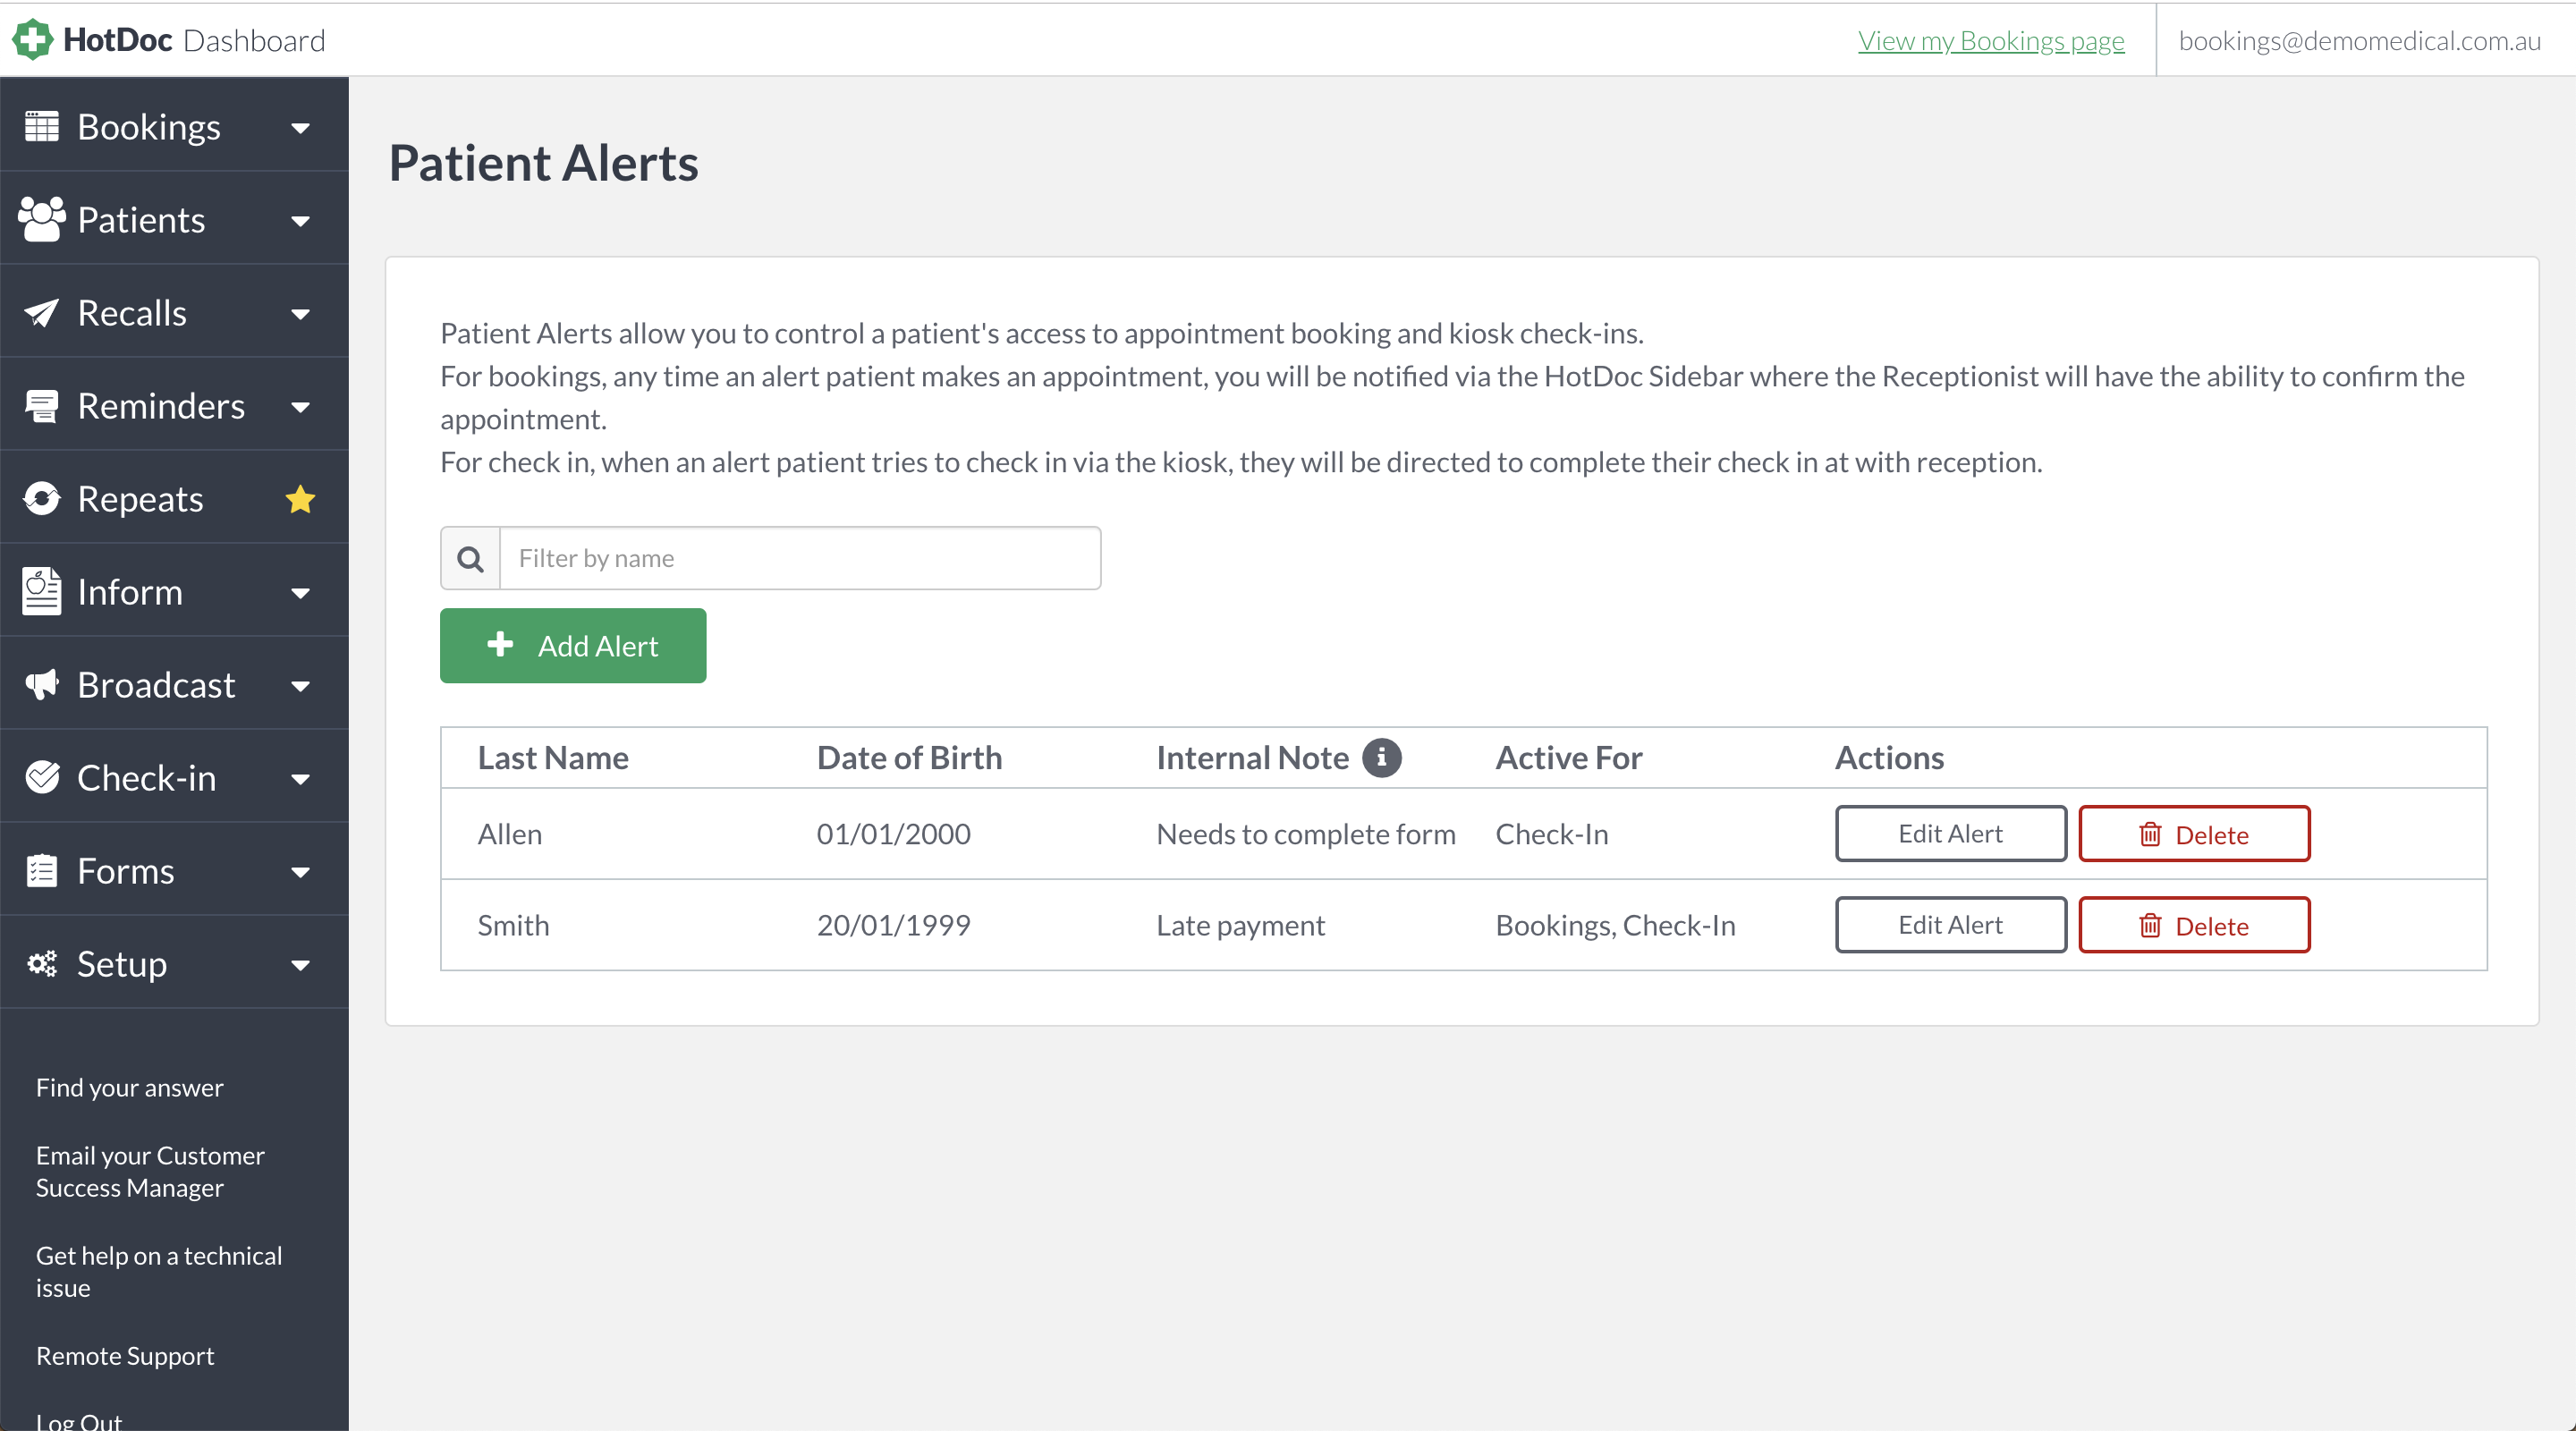The height and width of the screenshot is (1431, 2576).
Task: Open the Reminders sidebar menu
Action: click(174, 405)
